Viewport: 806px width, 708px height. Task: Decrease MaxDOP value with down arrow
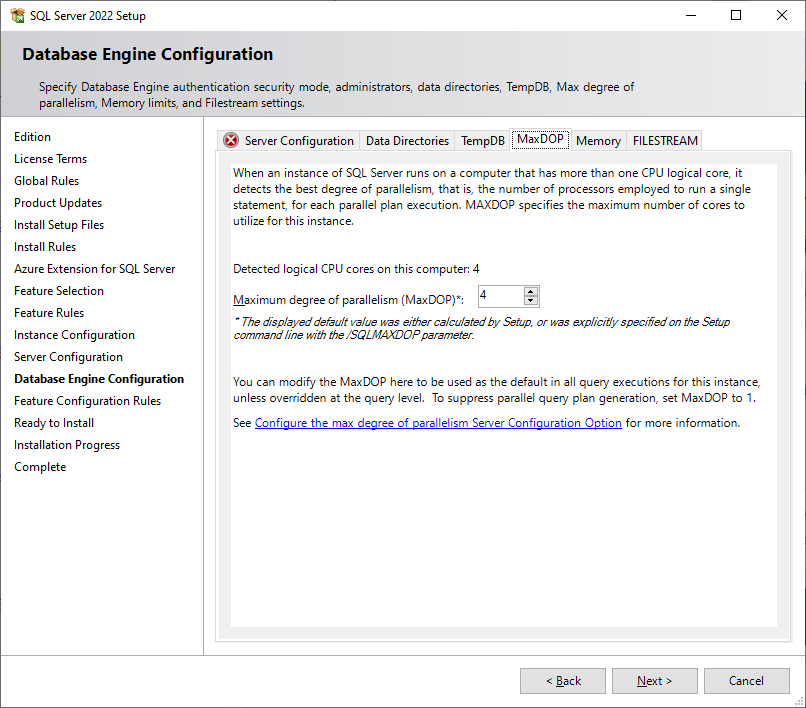(531, 300)
